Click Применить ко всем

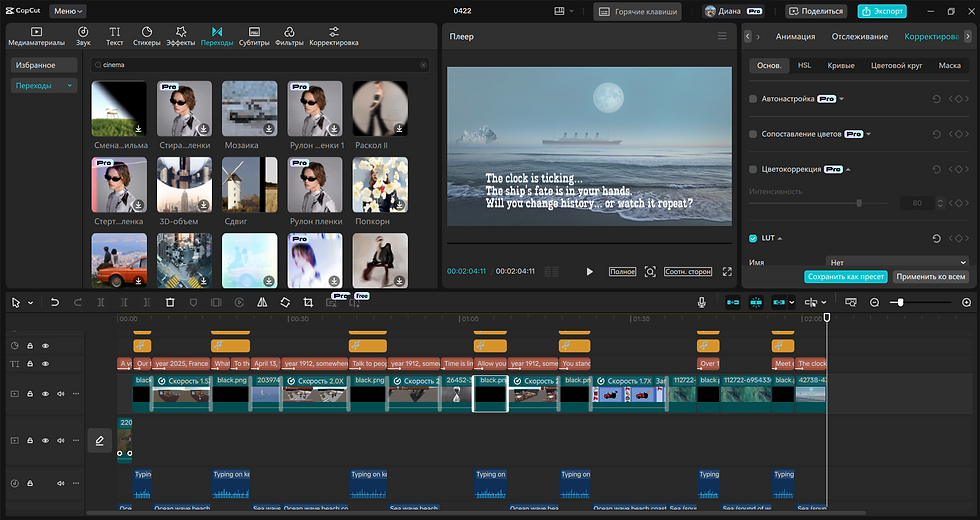931,276
